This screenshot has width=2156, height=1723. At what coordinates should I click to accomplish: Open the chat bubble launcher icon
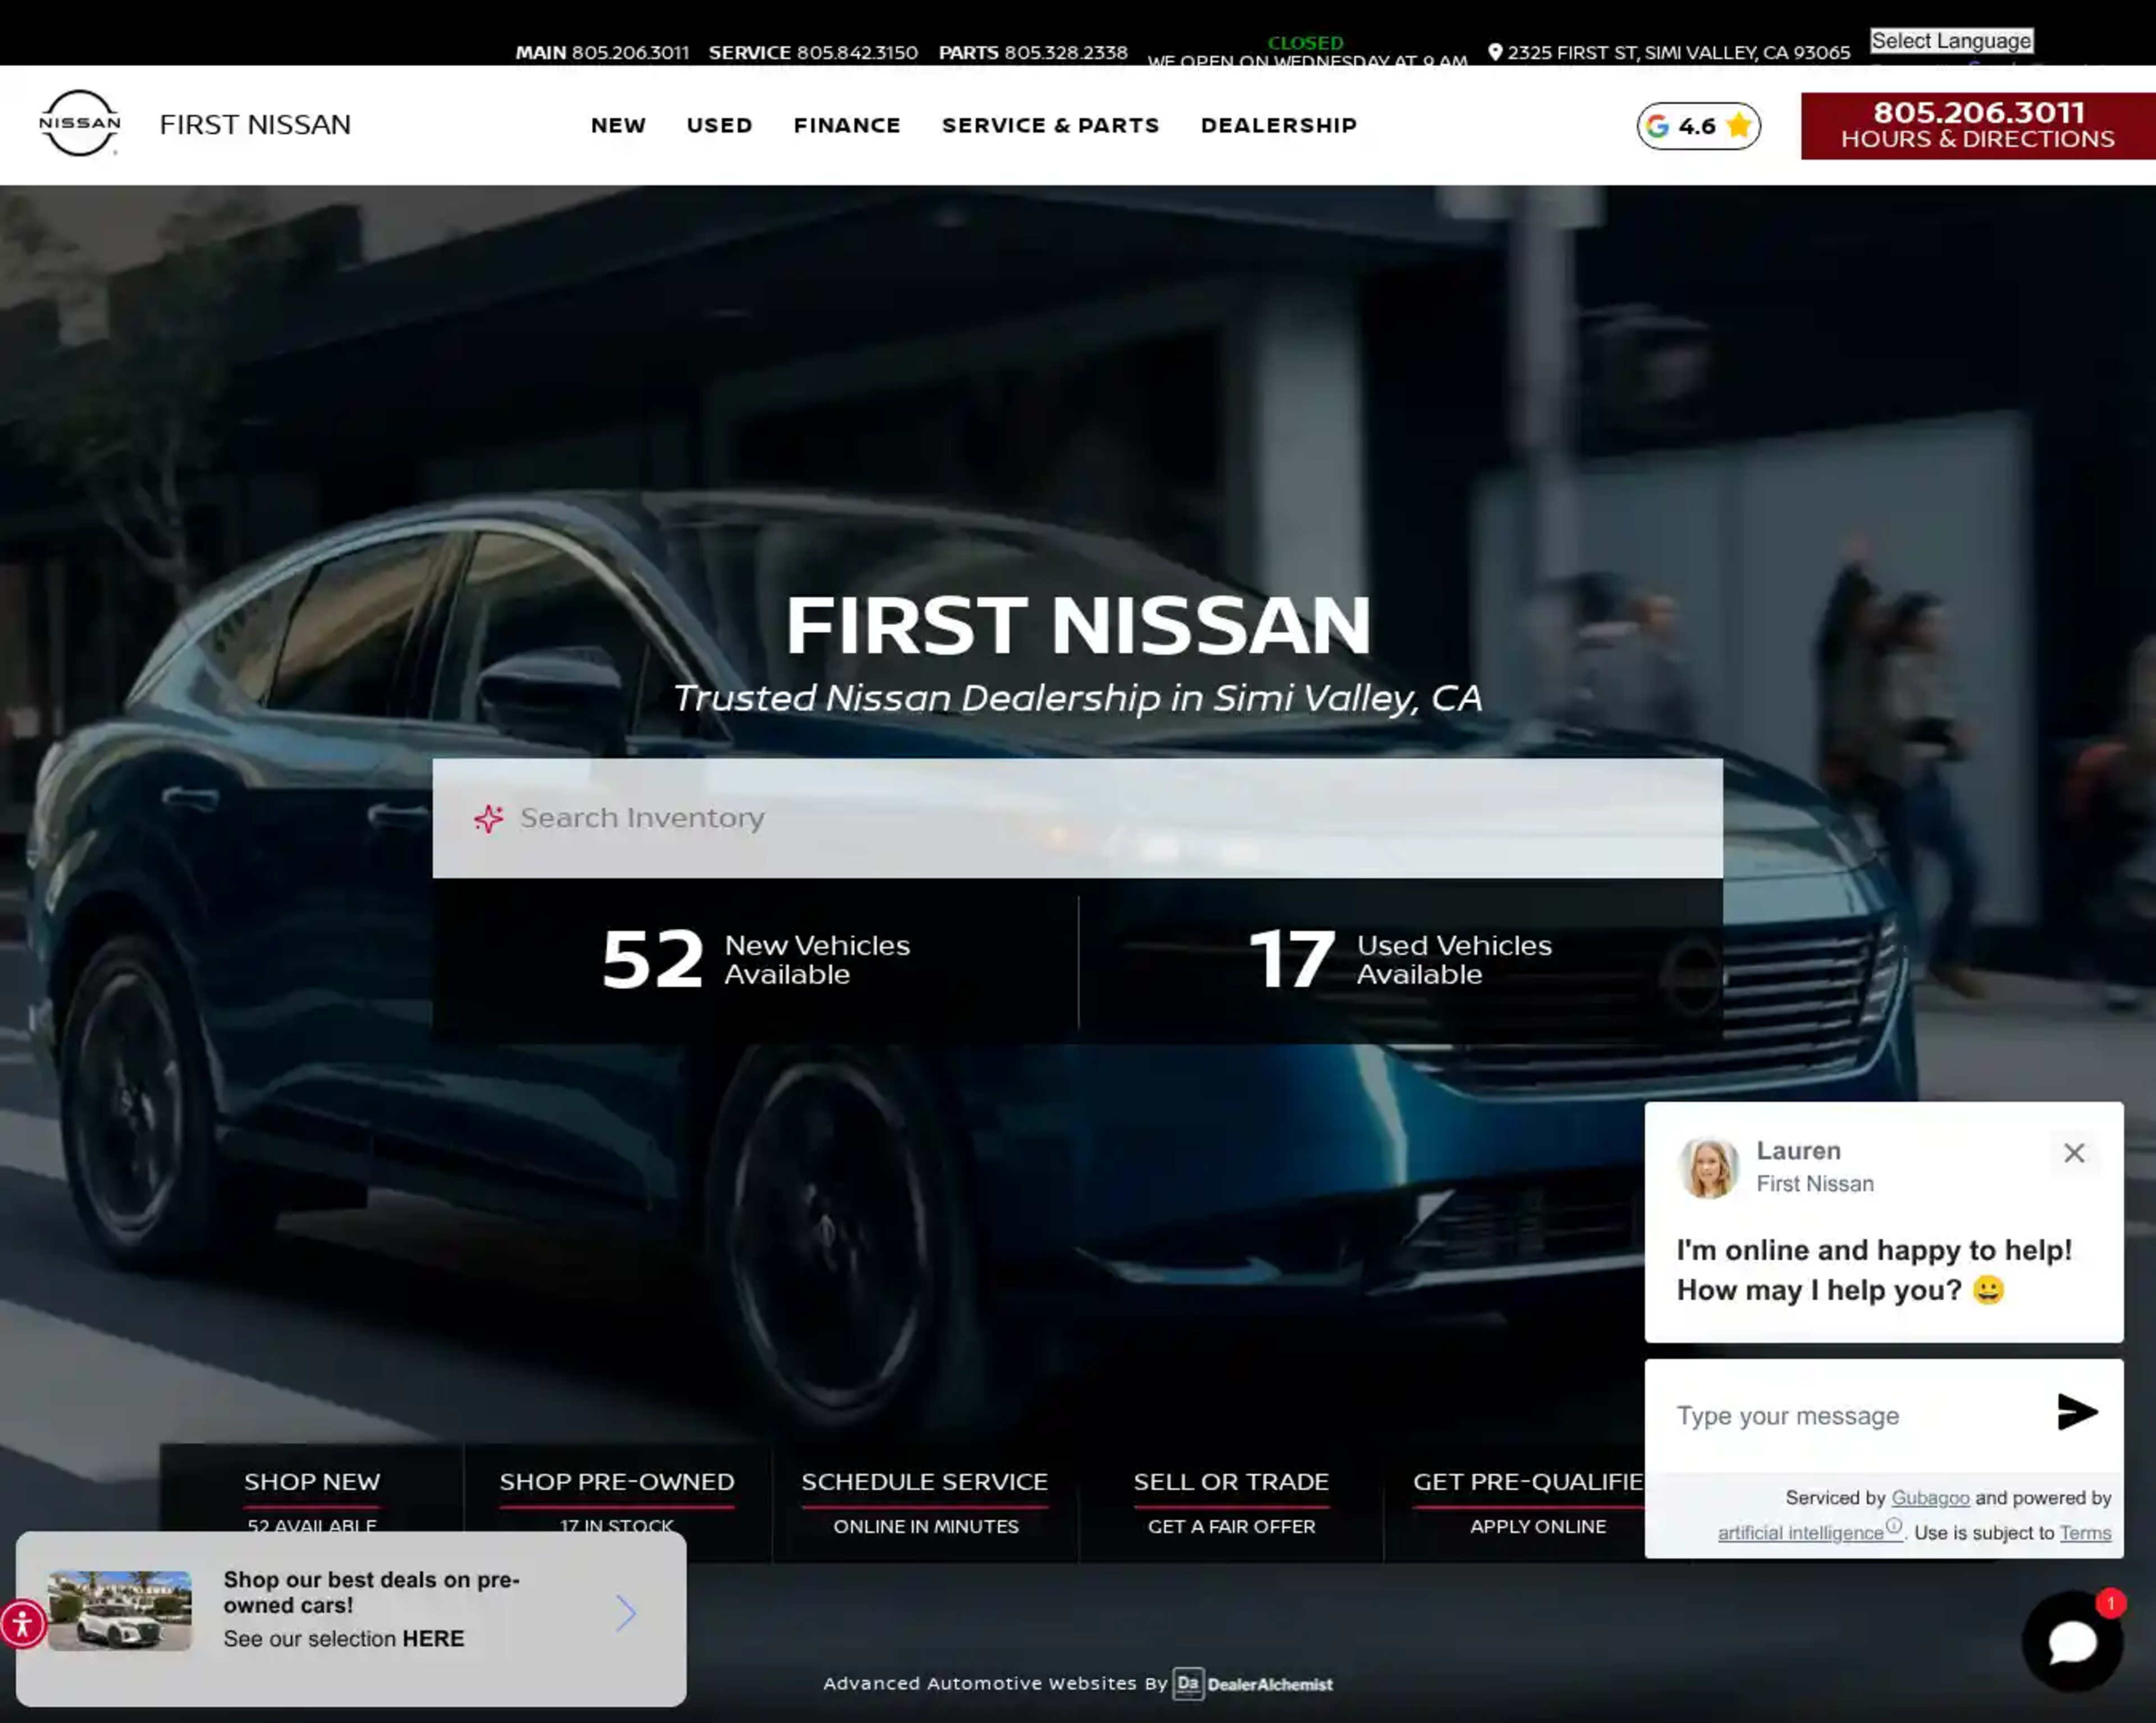point(2072,1641)
